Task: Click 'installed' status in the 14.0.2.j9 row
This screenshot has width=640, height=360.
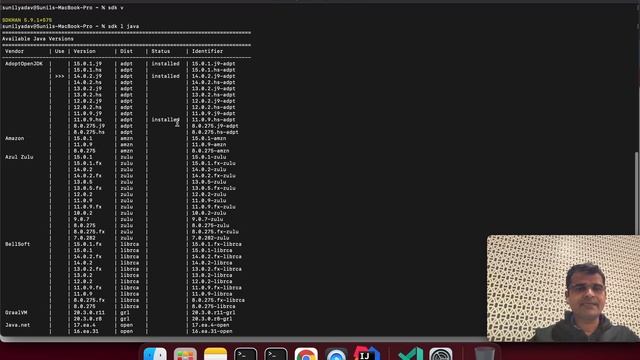Action: tap(165, 76)
